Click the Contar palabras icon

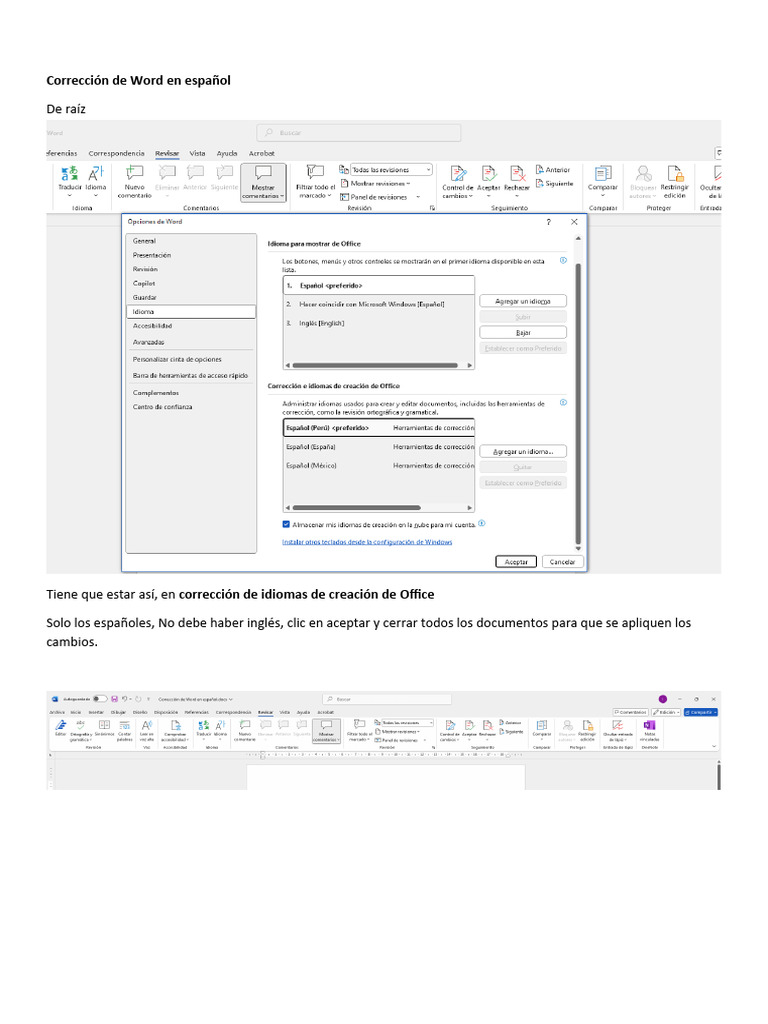(x=125, y=725)
